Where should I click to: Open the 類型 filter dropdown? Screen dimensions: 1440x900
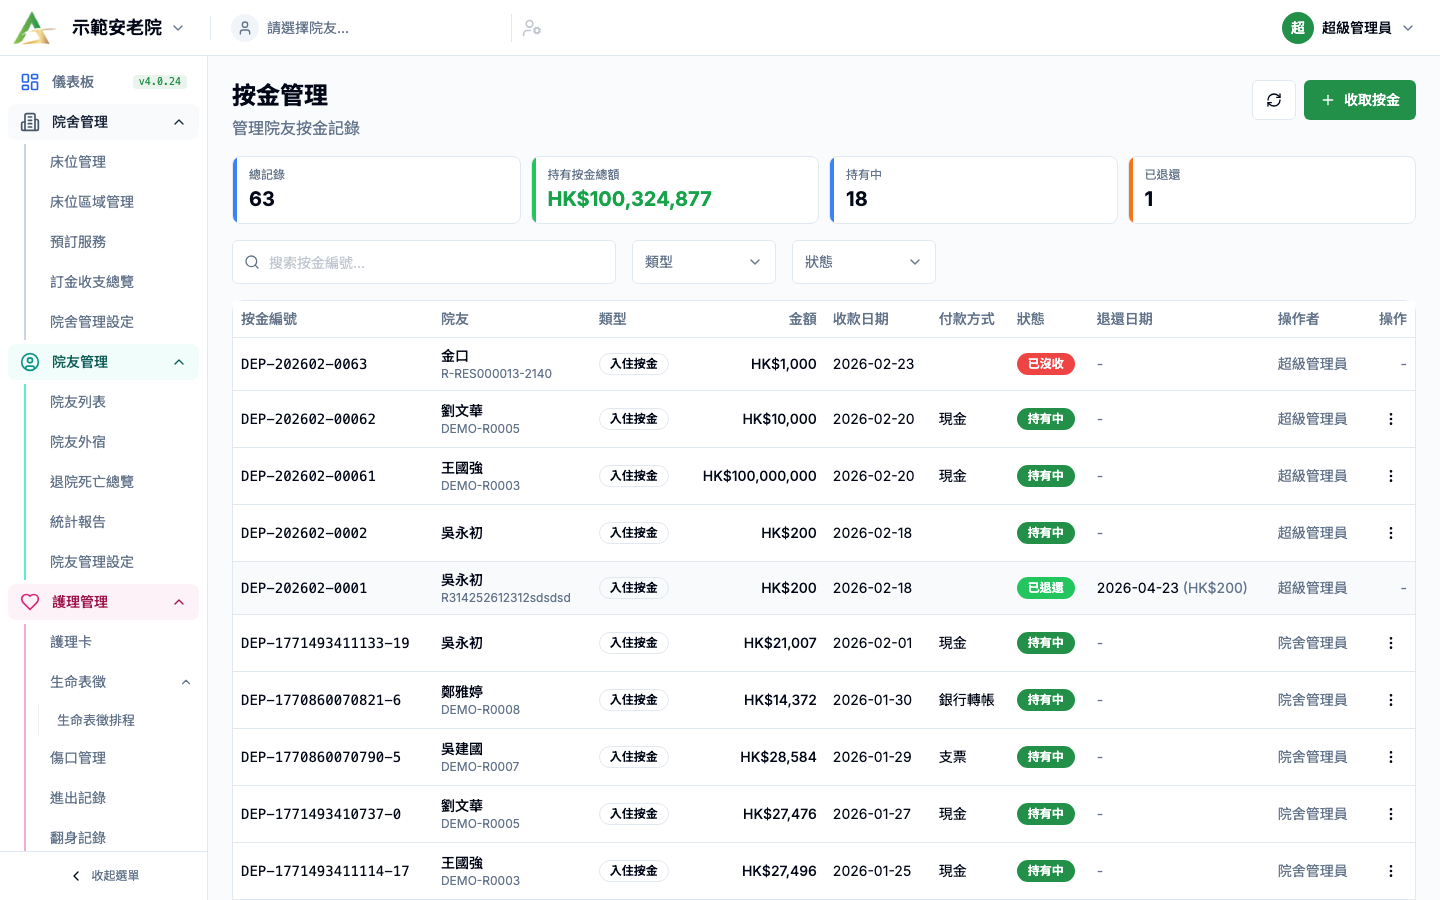[x=704, y=262]
